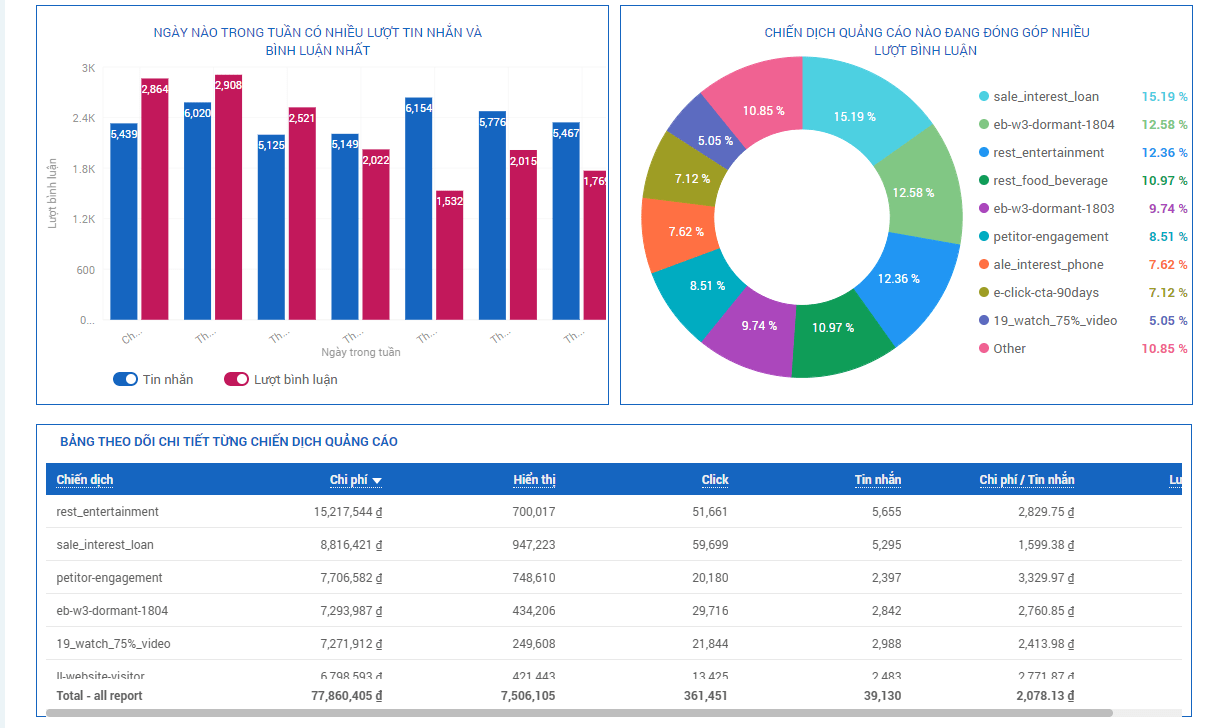Select the sale_interest_loan table row name
The height and width of the screenshot is (728, 1224).
105,545
